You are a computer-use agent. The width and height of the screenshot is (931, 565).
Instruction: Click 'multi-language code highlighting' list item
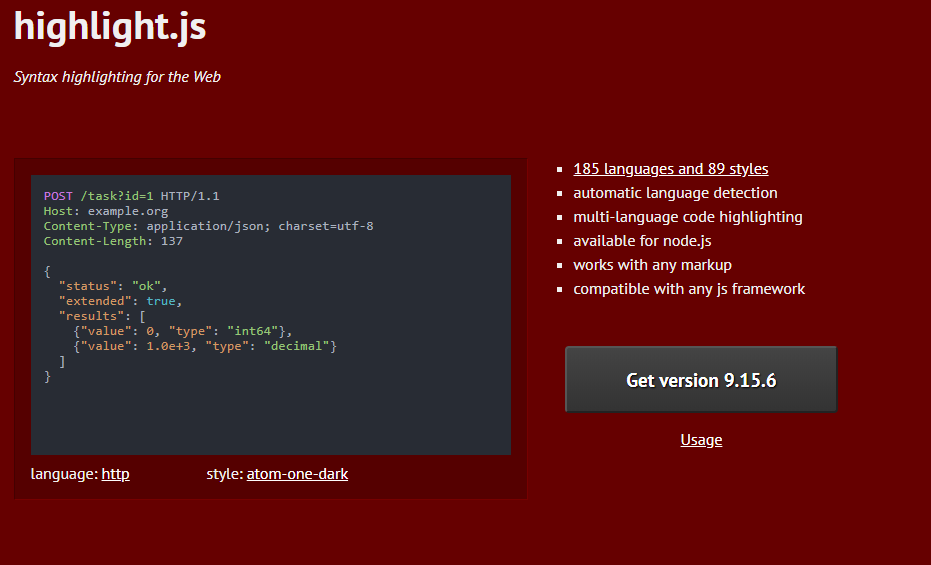point(688,217)
